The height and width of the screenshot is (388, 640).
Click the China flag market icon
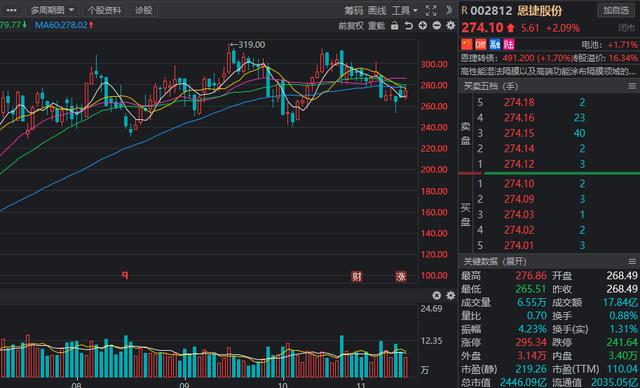[467, 44]
